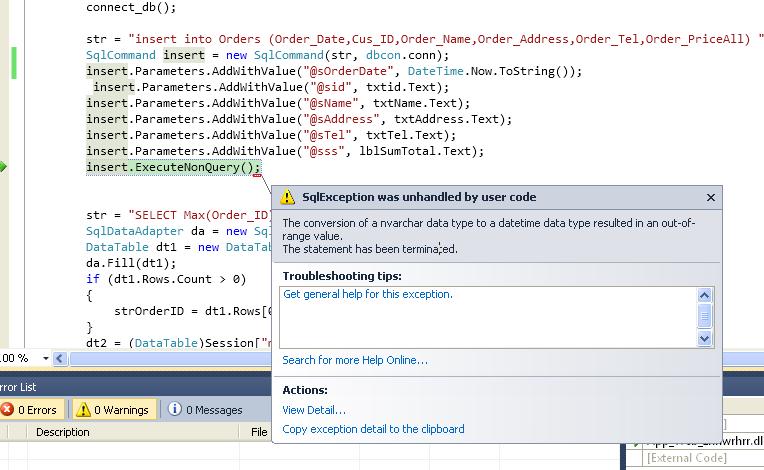Toggle the 0 Messages filter

pyautogui.click(x=204, y=410)
